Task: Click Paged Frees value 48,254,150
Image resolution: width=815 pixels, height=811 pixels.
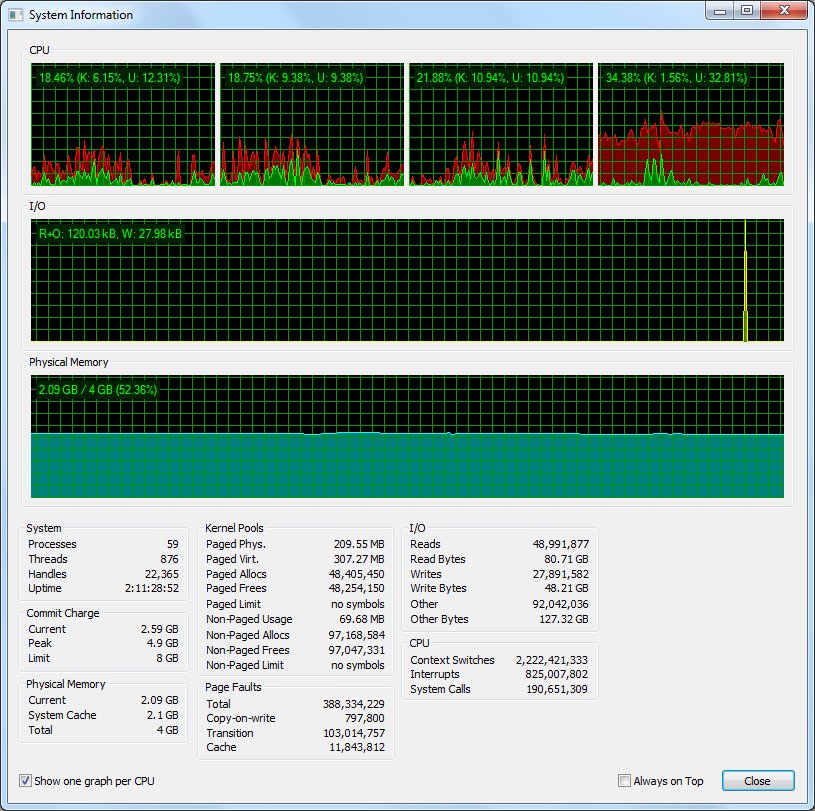Action: 357,588
